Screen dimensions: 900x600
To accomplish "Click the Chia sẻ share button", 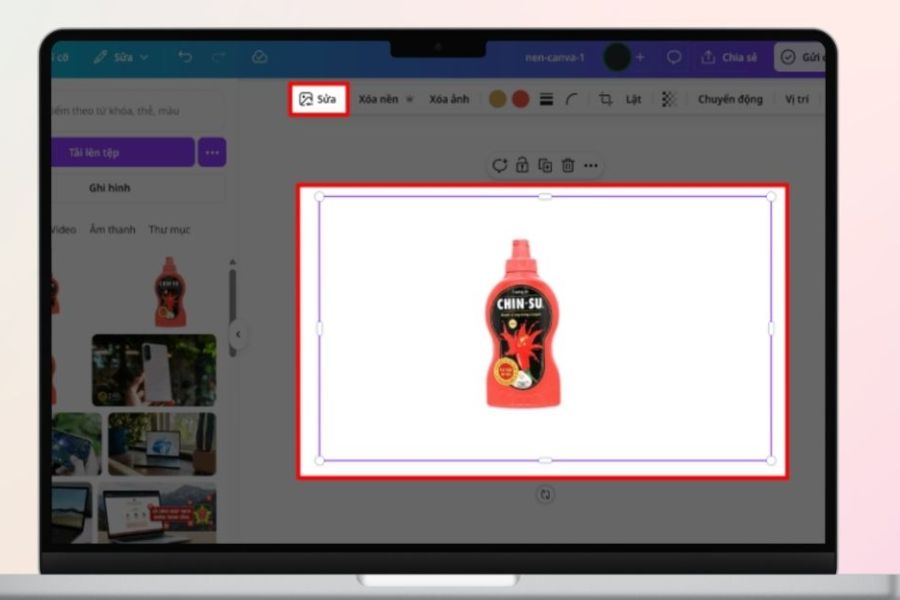I will tap(728, 57).
